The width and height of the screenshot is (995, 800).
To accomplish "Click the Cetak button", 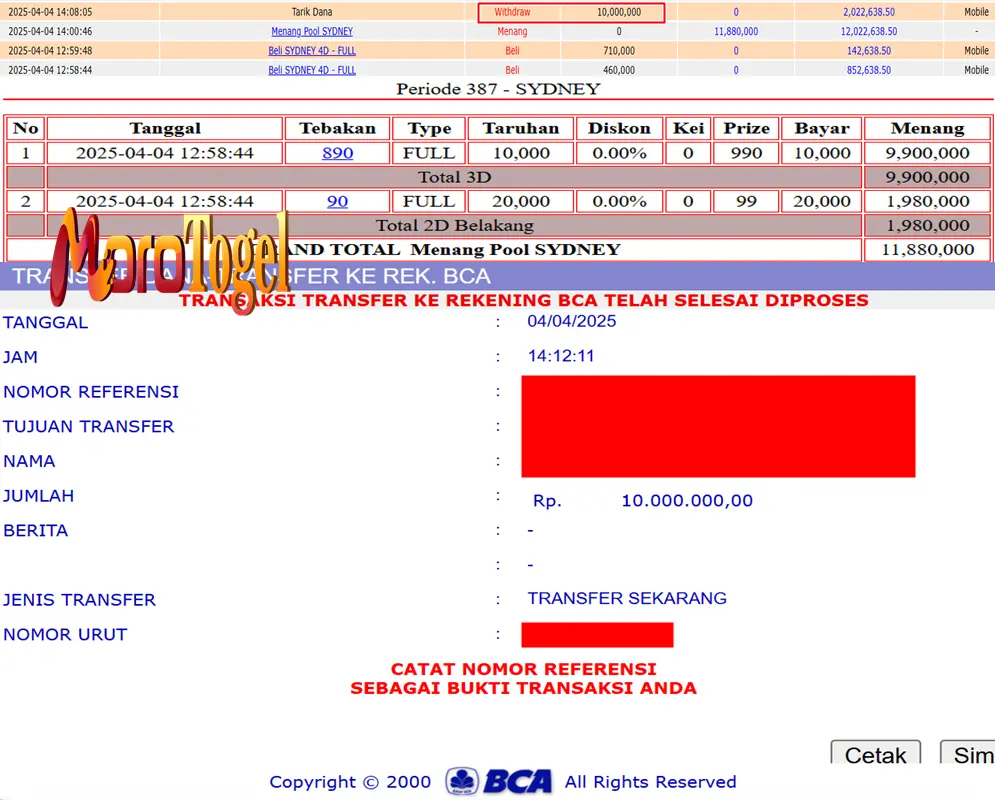I will (876, 753).
